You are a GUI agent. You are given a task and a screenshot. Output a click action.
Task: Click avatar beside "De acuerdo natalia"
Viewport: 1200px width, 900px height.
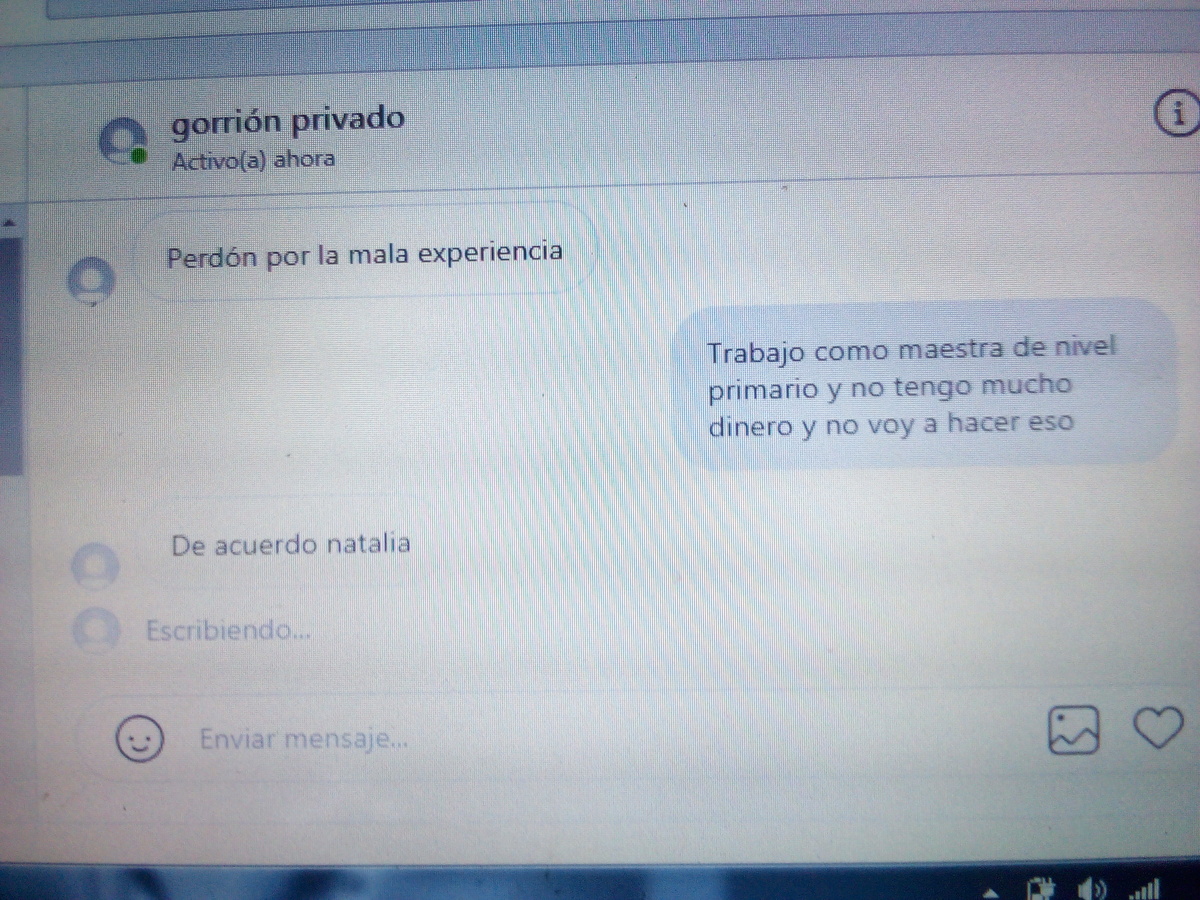(96, 566)
